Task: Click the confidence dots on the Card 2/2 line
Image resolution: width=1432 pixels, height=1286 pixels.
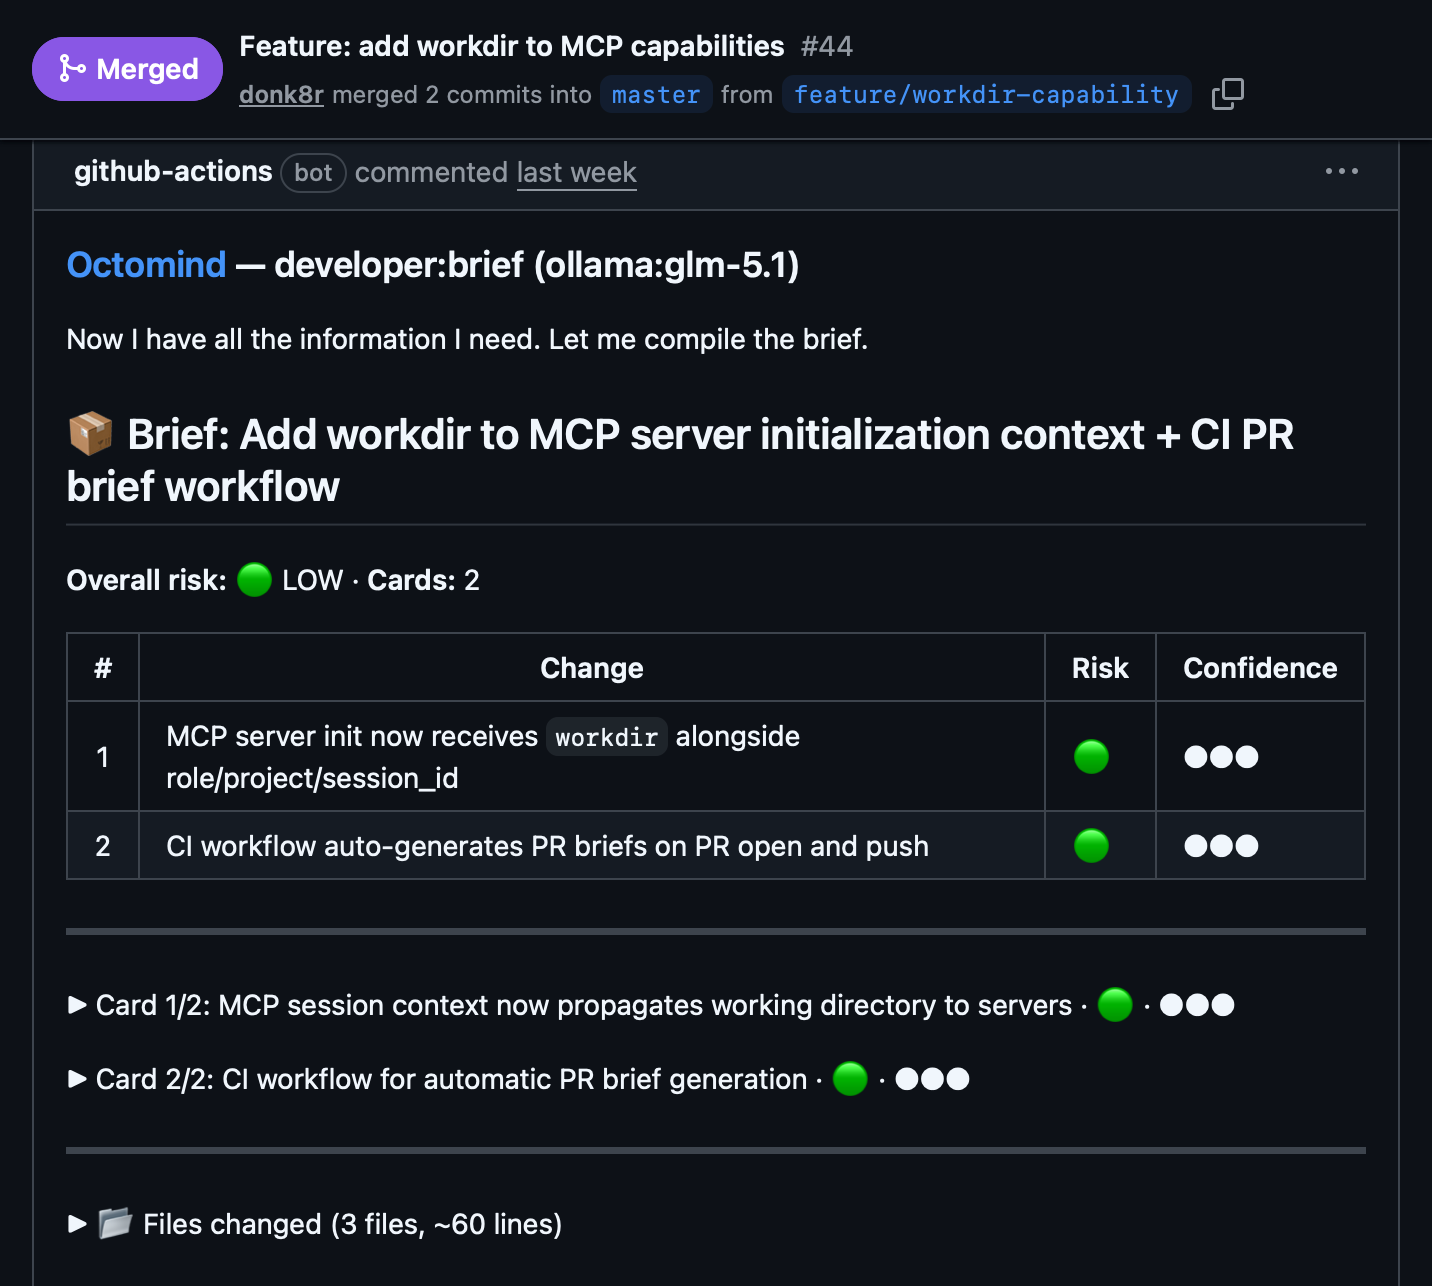Action: point(932,1079)
